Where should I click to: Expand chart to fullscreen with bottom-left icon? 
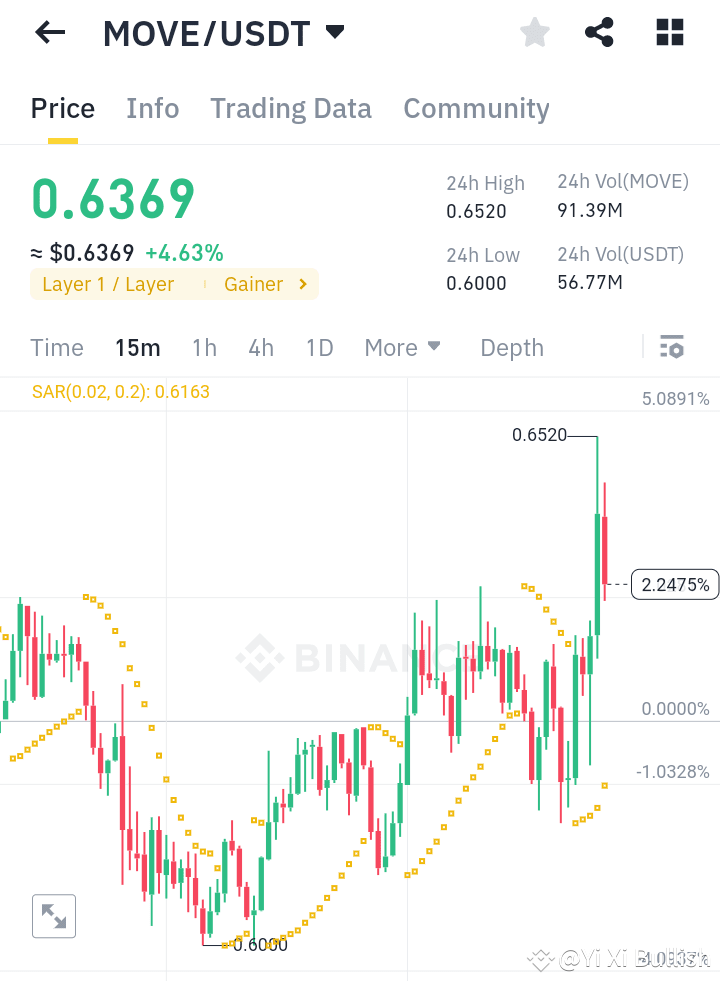tap(53, 915)
